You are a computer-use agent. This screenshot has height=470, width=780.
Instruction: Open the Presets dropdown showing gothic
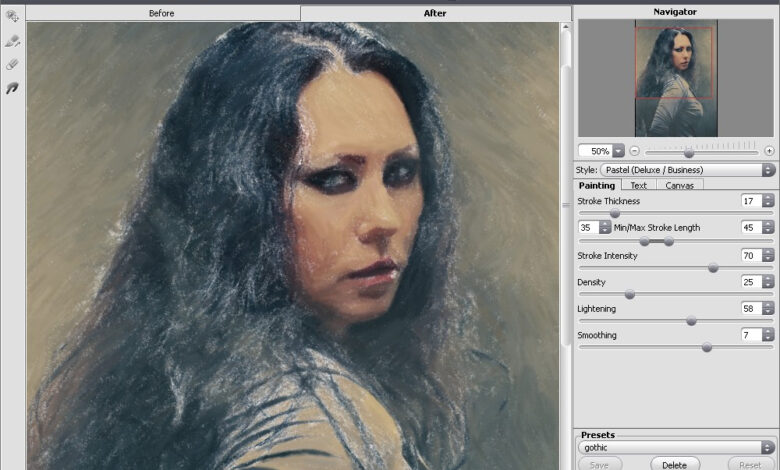point(768,448)
